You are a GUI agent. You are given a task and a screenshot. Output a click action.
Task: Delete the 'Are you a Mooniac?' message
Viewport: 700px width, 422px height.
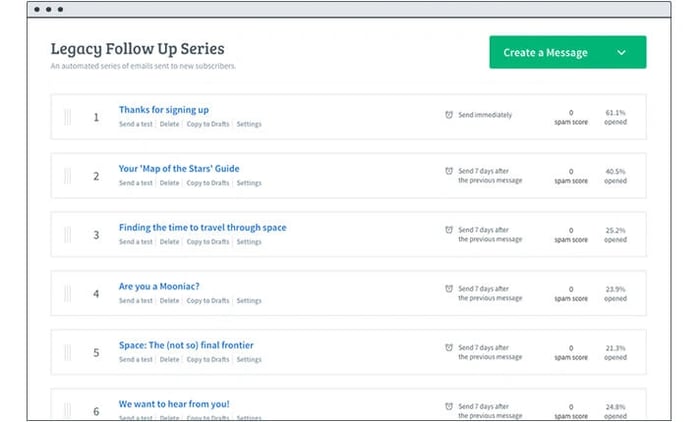coord(170,301)
